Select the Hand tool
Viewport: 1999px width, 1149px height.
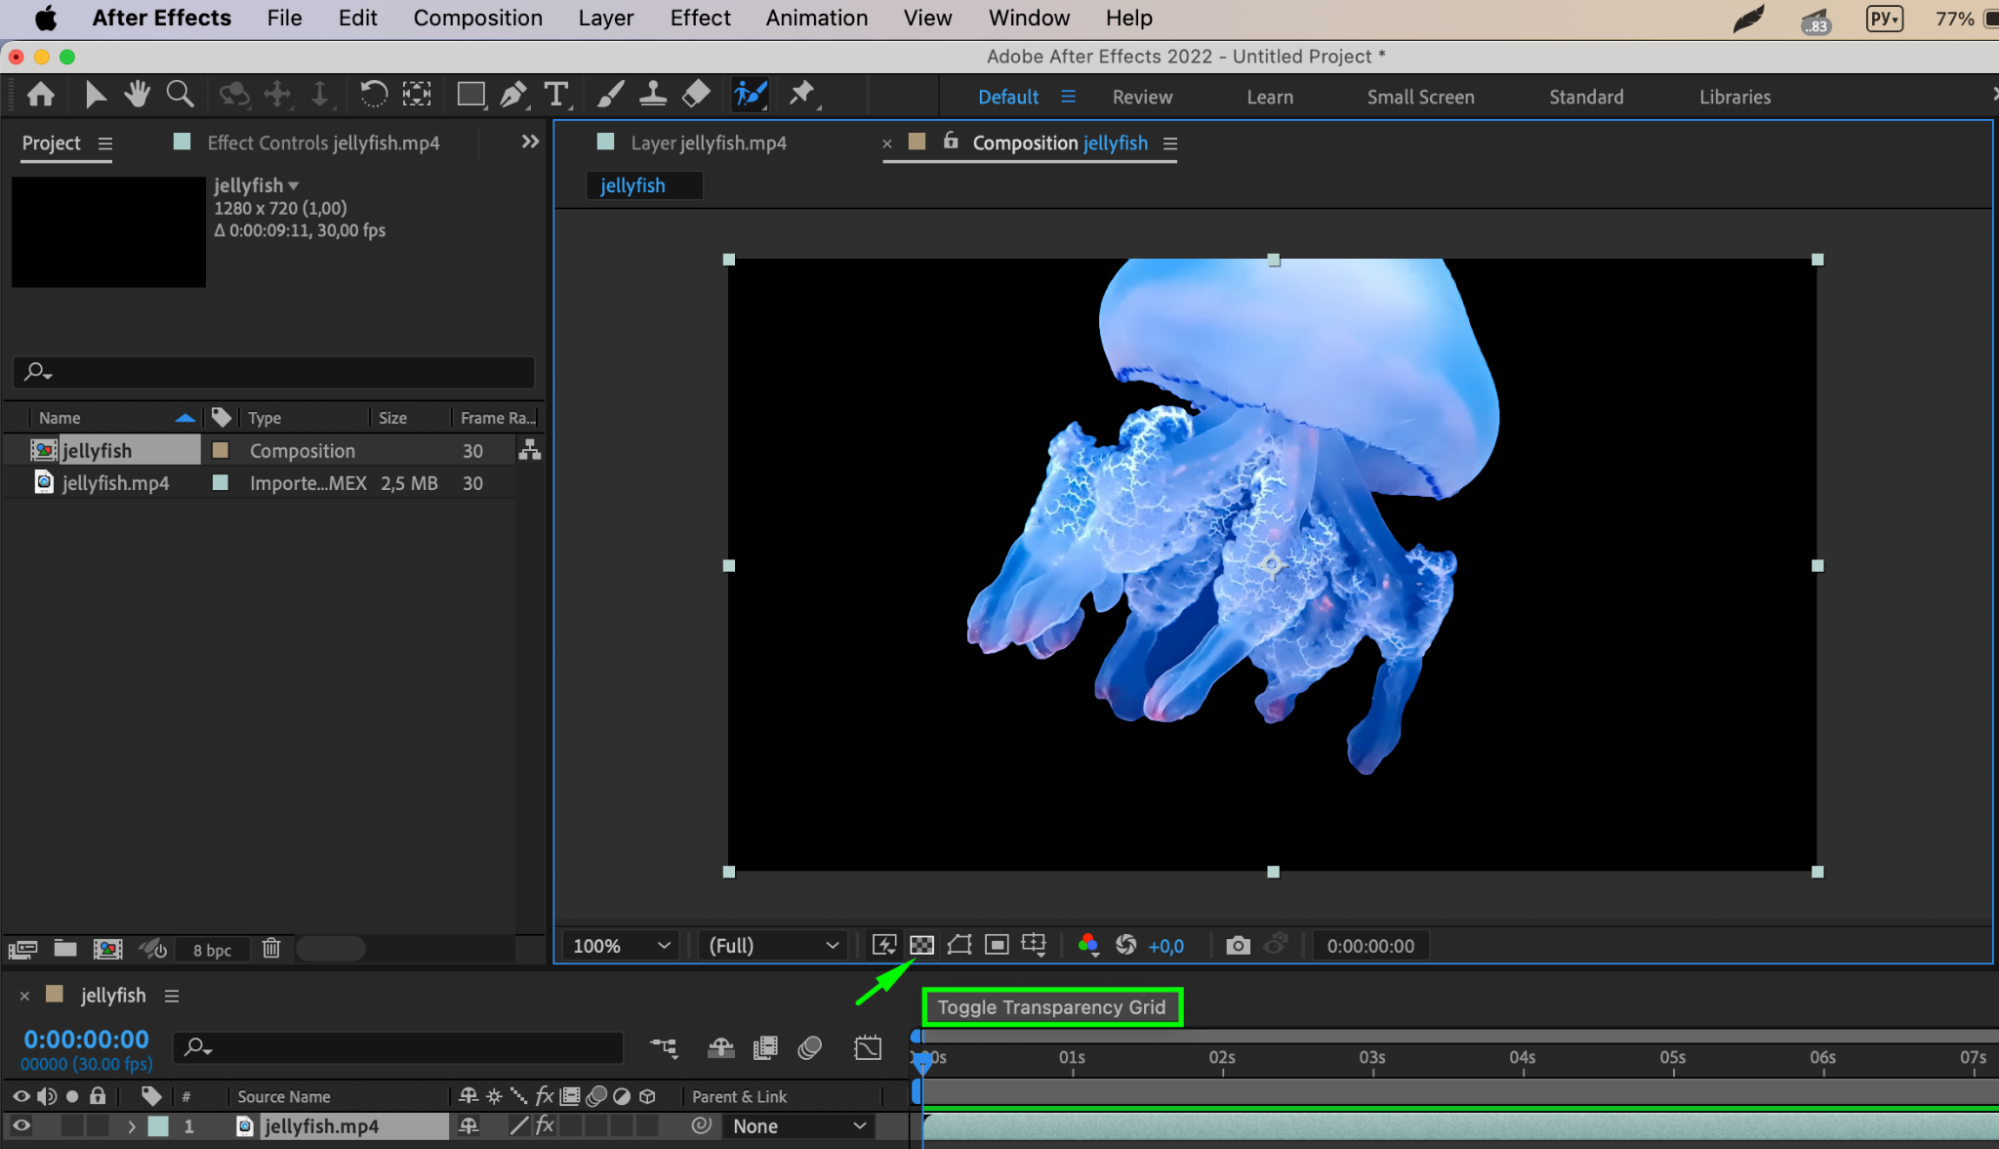click(137, 95)
